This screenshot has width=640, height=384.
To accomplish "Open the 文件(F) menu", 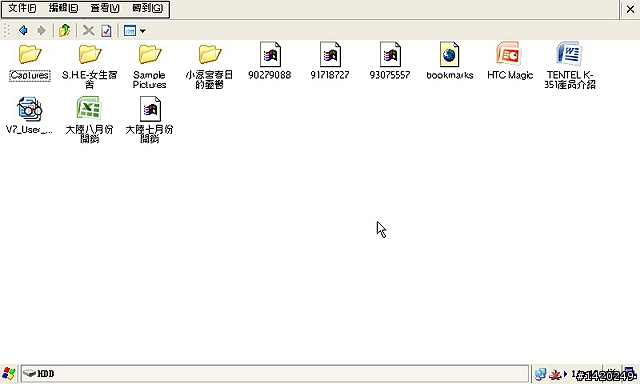I will point(22,8).
